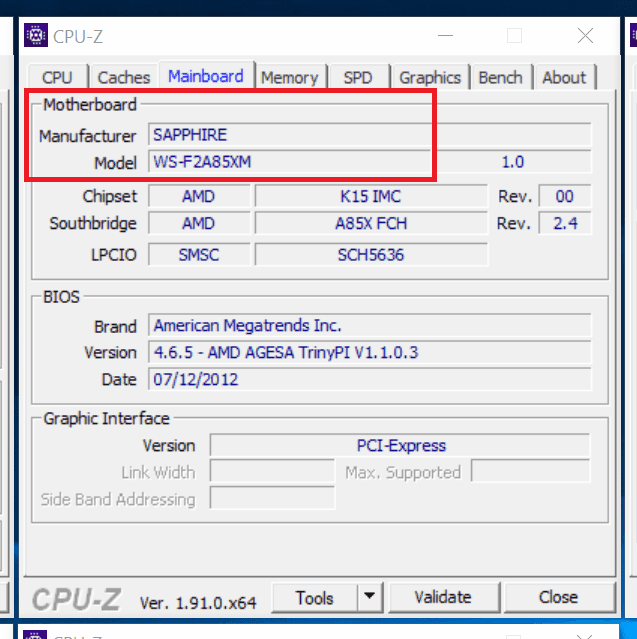Click the Validate button
637x639 pixels.
pos(443,597)
